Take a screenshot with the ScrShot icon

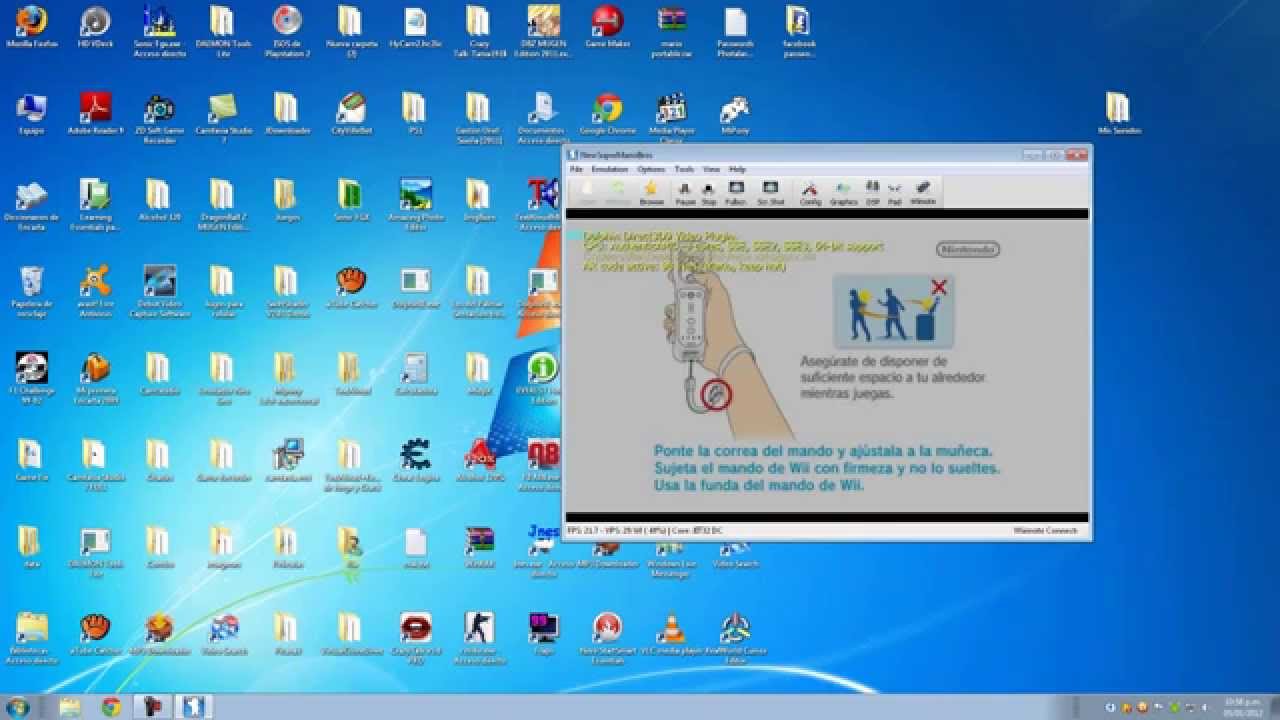[x=770, y=191]
